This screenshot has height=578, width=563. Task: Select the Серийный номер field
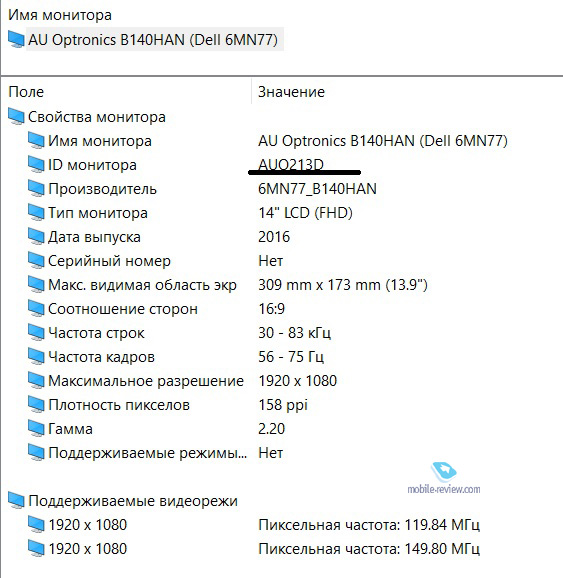110,261
